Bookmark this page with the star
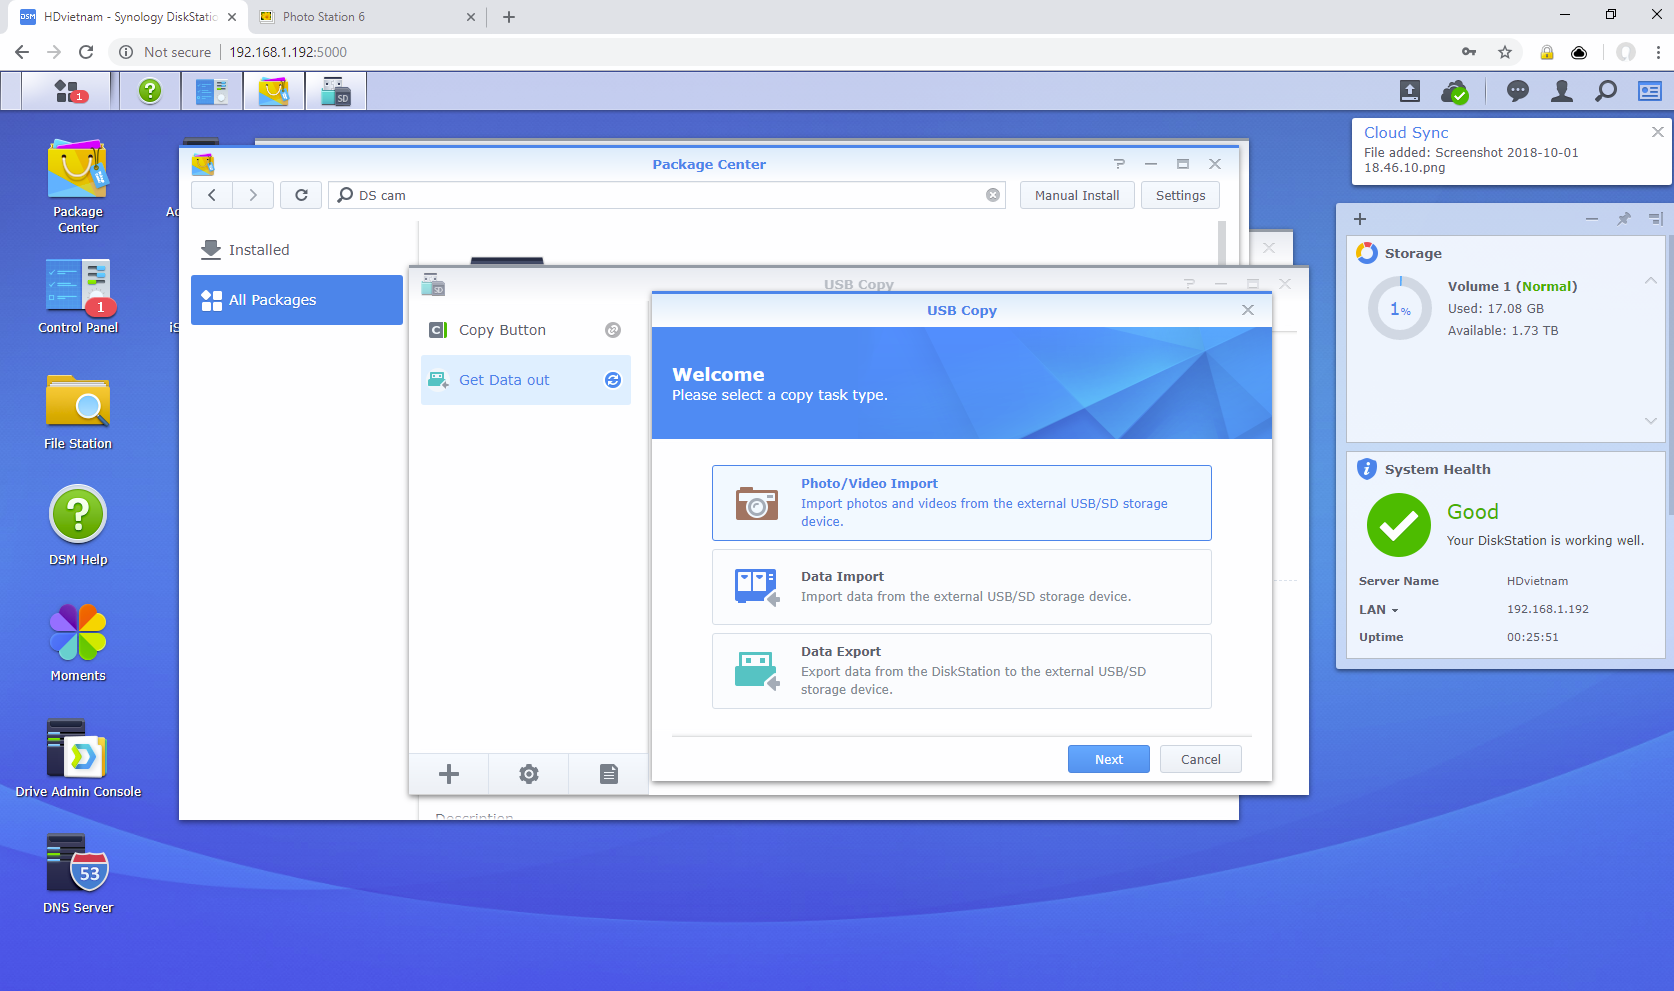1674x991 pixels. click(1504, 52)
